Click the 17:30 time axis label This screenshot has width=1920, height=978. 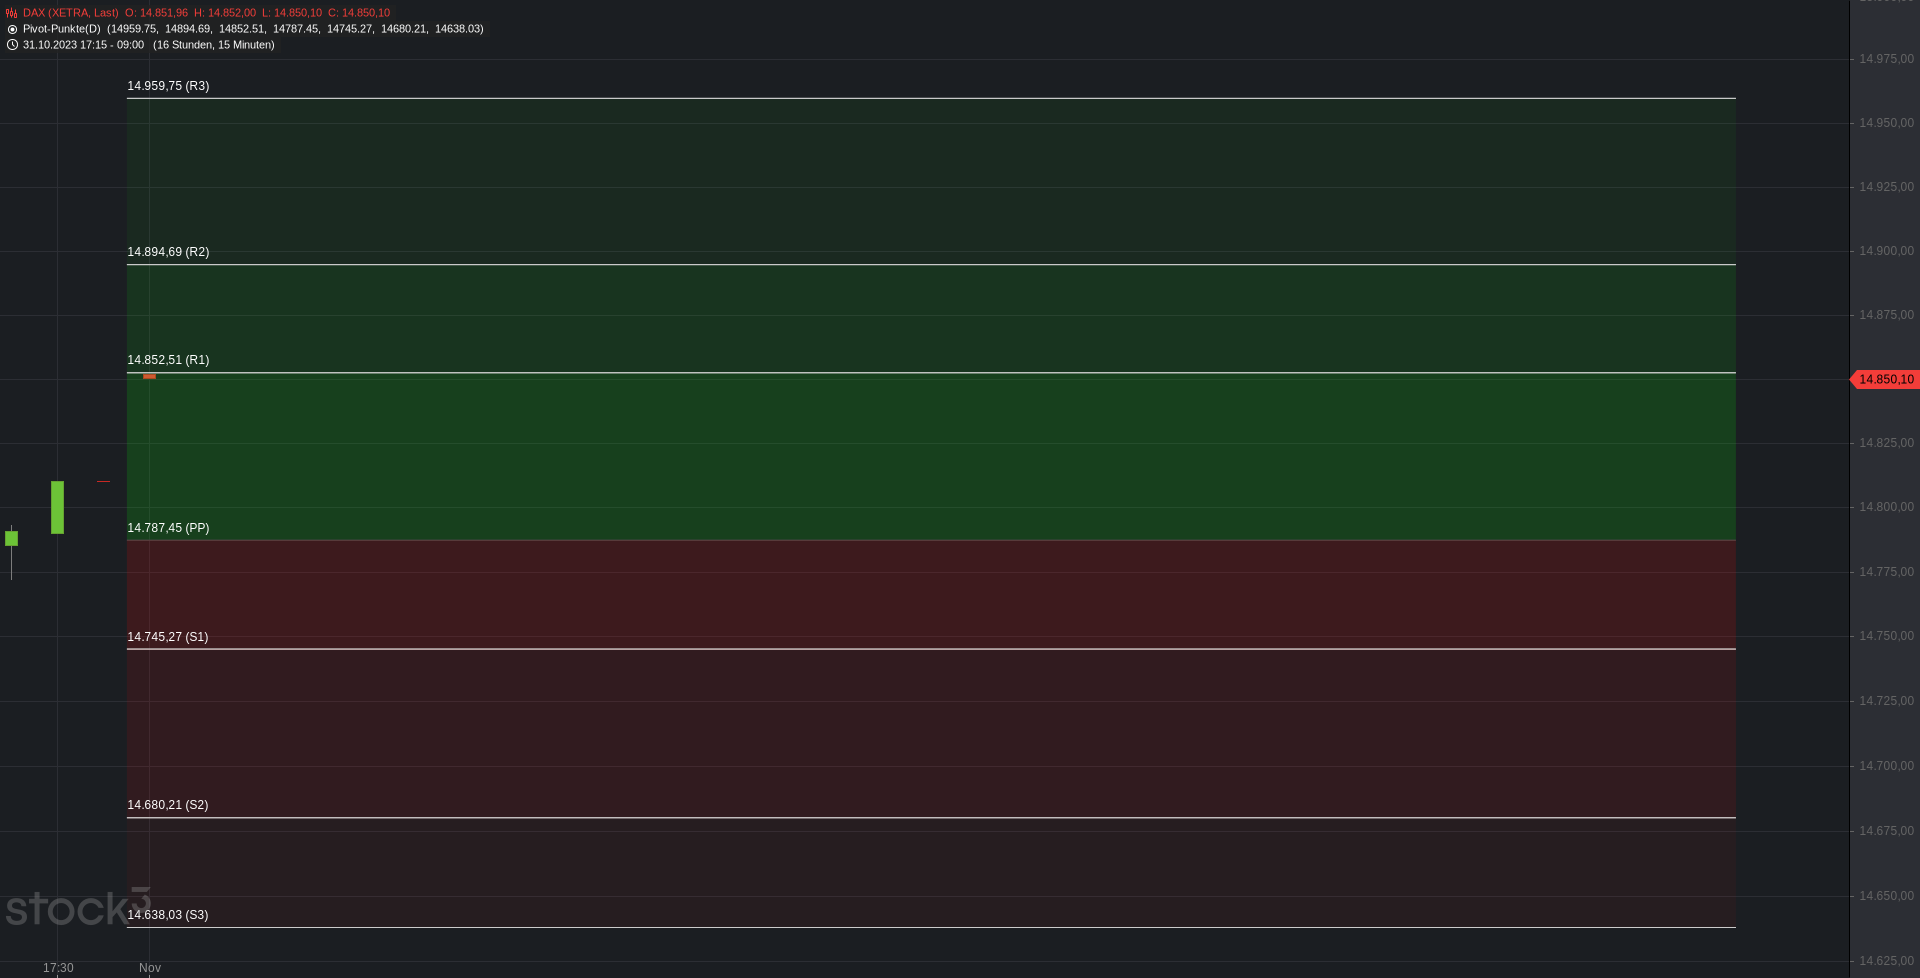(58, 968)
